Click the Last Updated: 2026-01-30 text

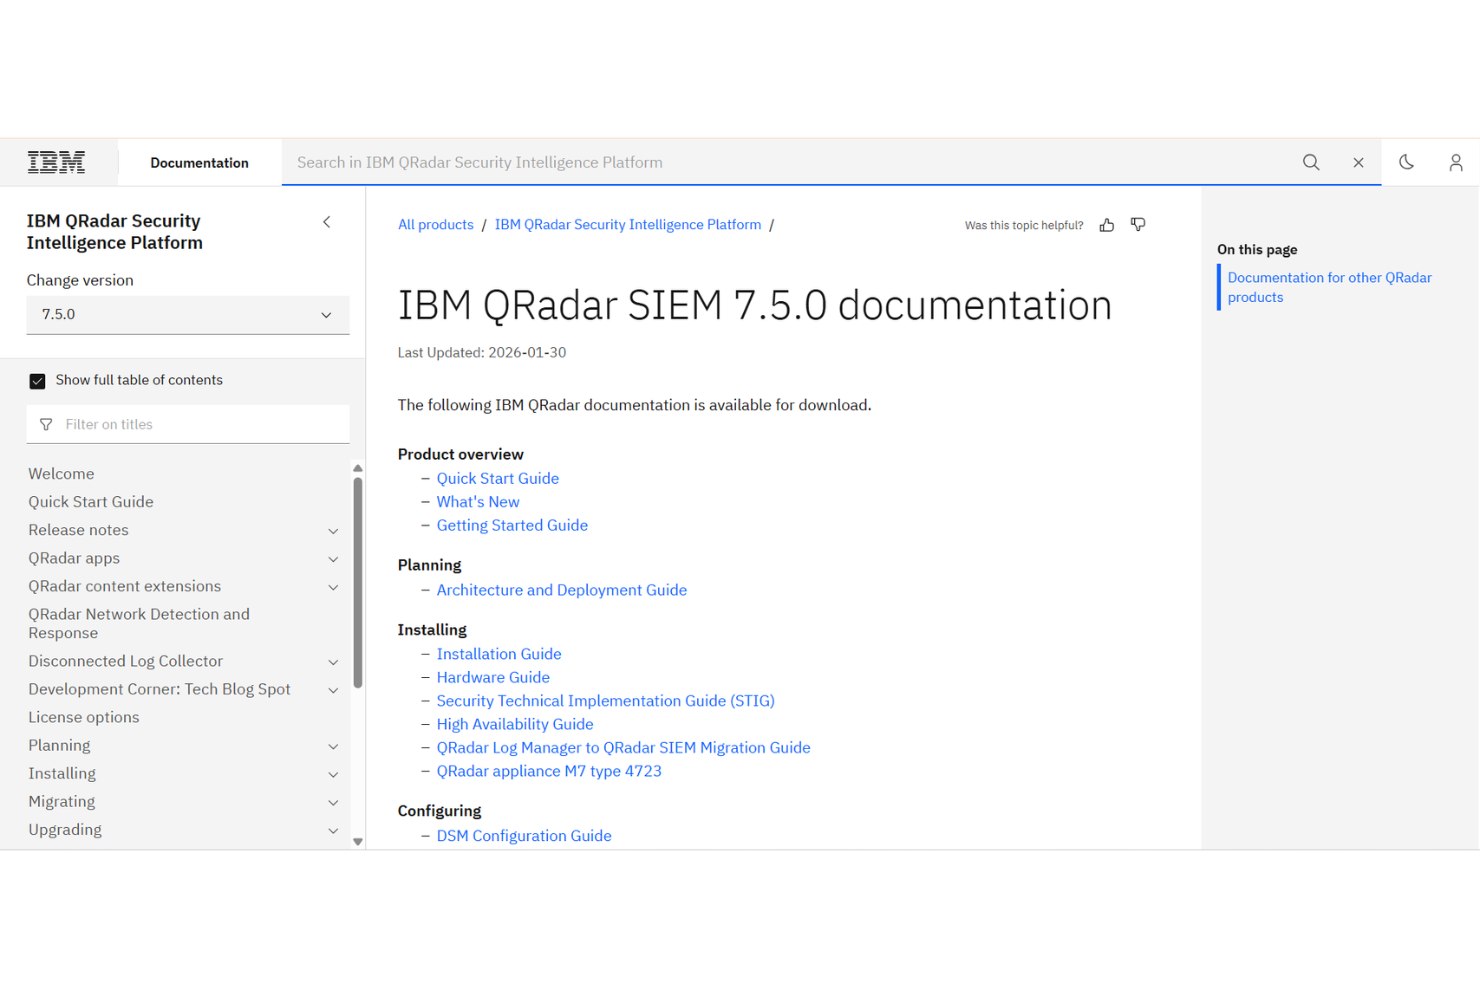(482, 352)
